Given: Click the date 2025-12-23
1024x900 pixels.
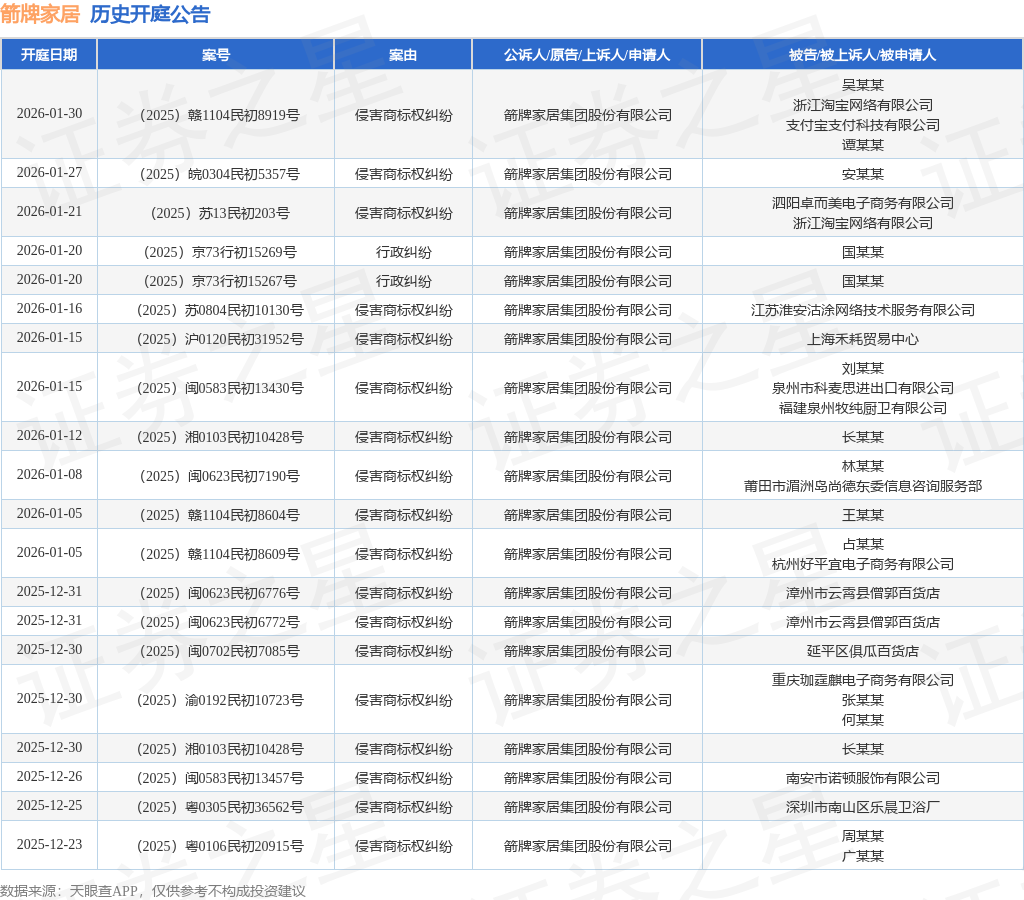Looking at the screenshot, I should click(50, 844).
